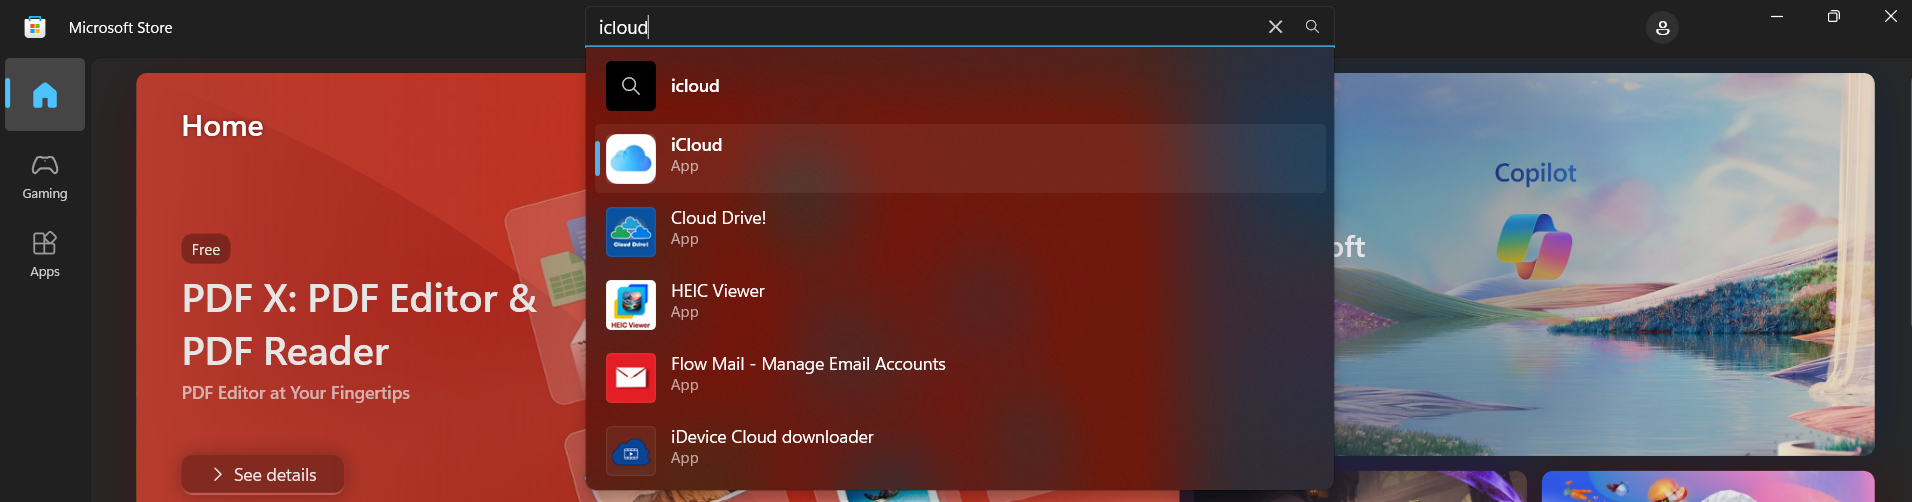Open the Gaming section

pyautogui.click(x=45, y=177)
